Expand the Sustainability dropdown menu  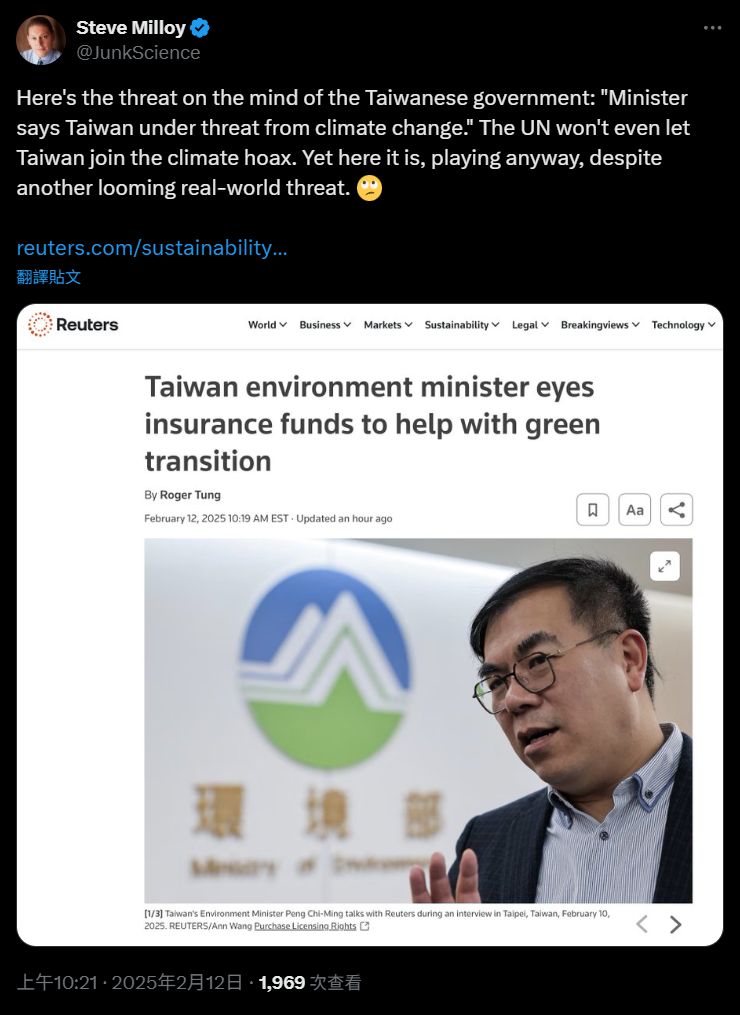tap(462, 325)
